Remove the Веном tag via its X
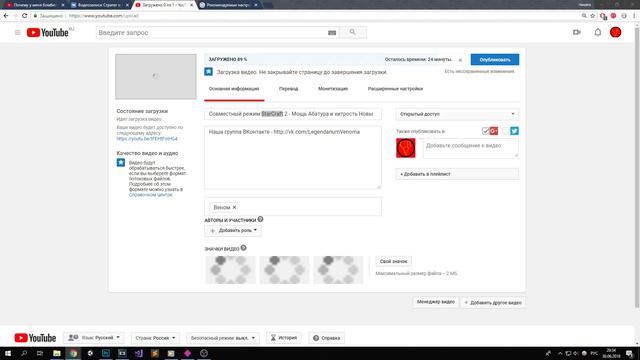Viewport: 640px width, 360px height. 234,207
